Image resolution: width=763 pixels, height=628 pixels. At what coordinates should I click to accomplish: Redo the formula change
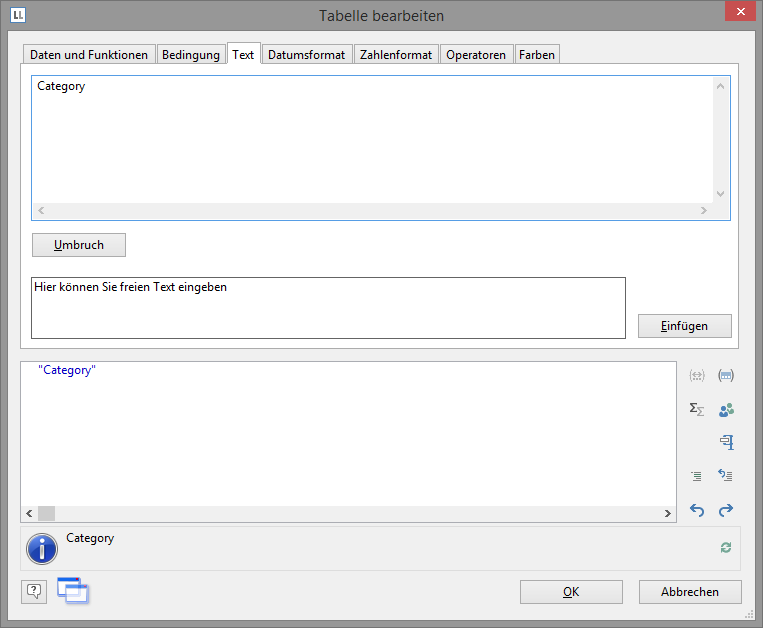click(727, 510)
